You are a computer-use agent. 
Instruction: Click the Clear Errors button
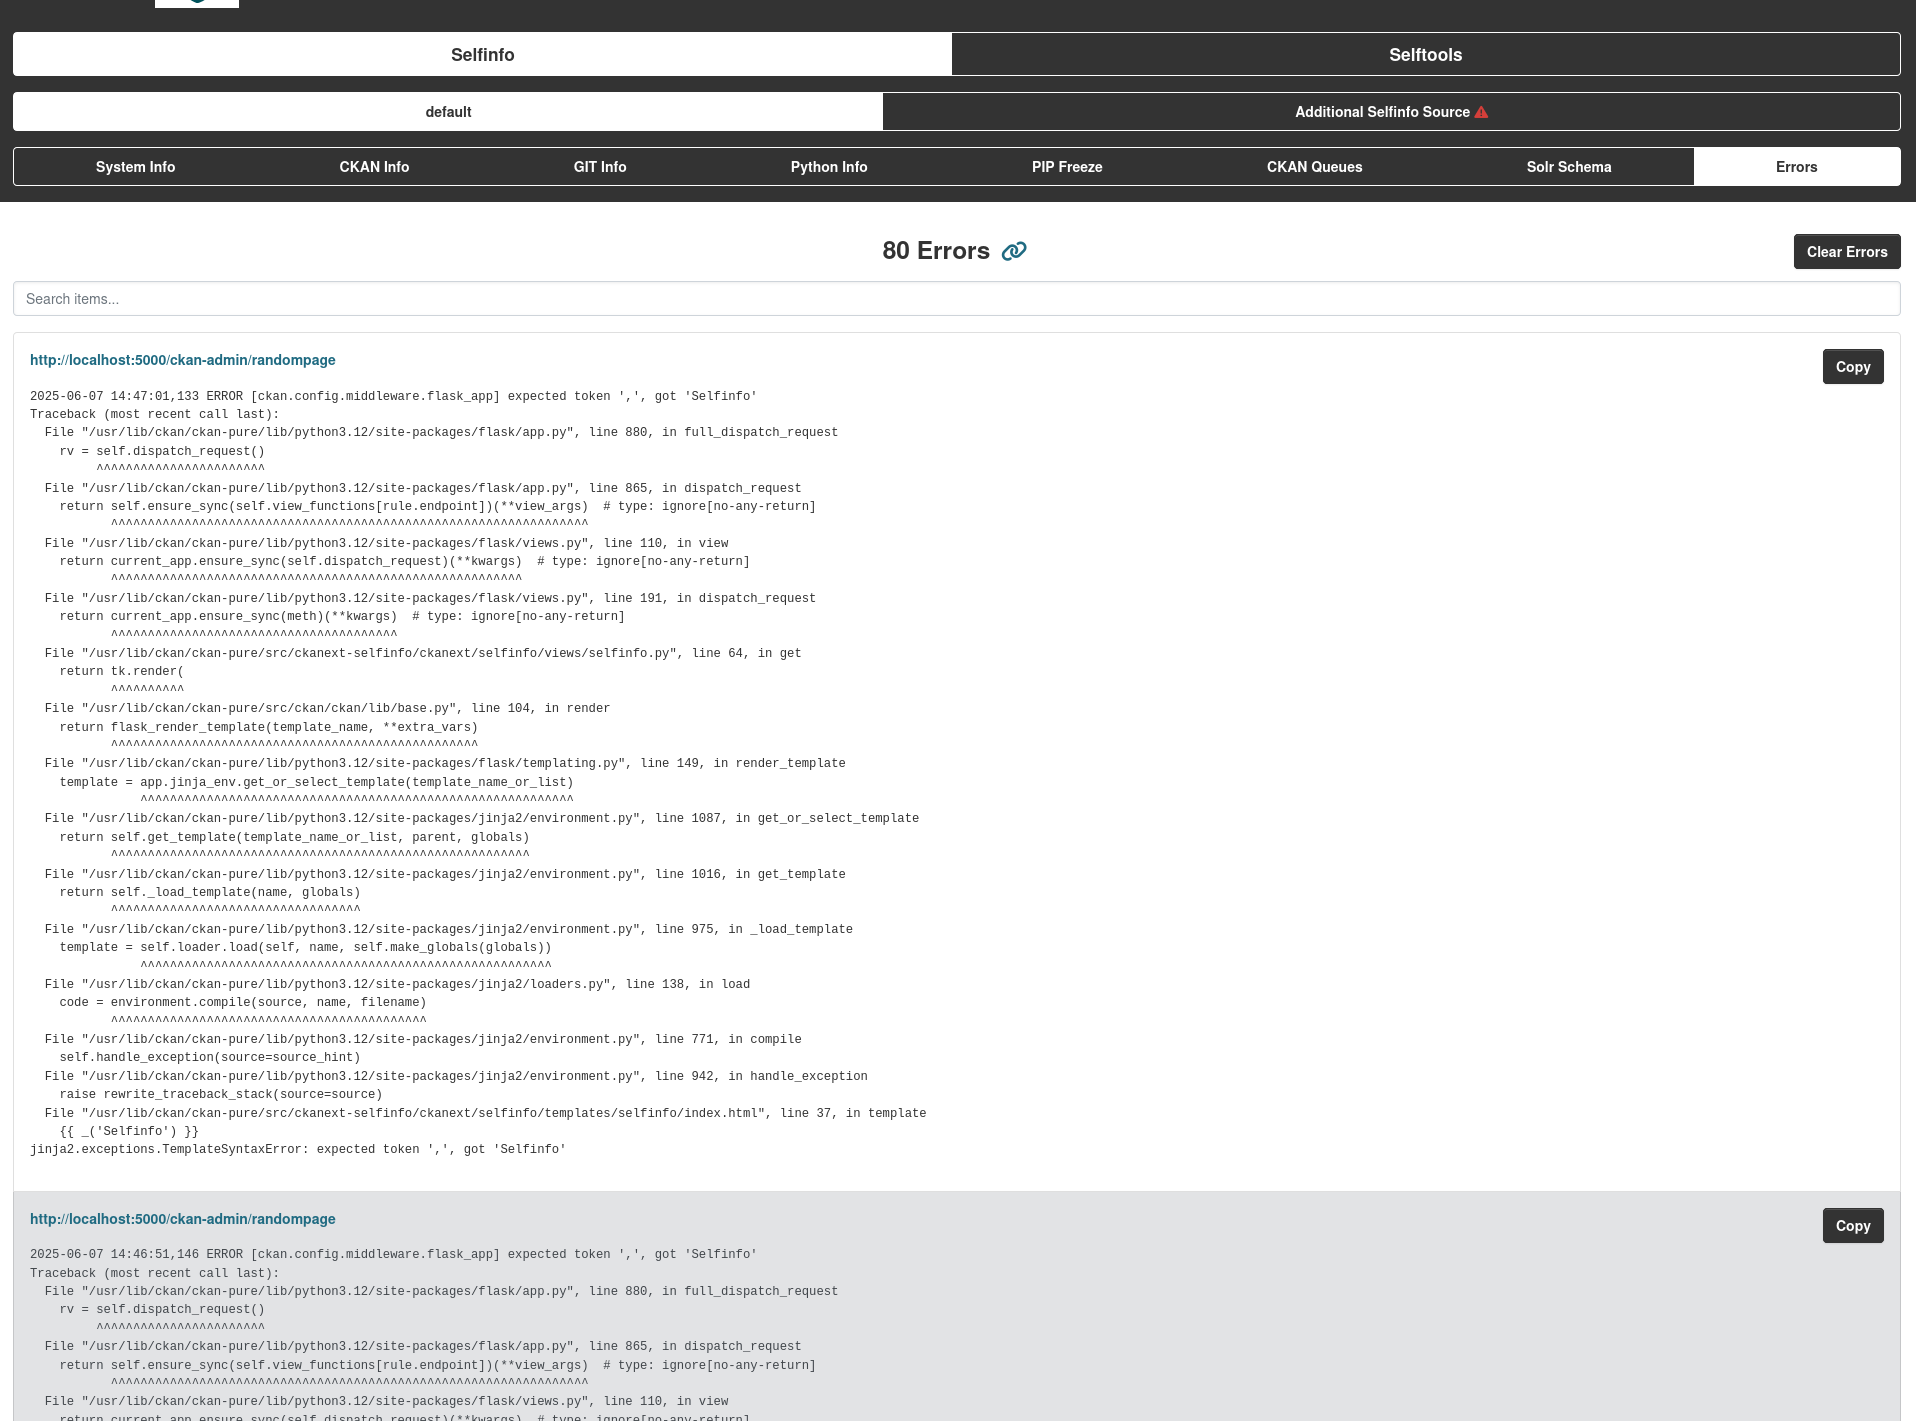tap(1846, 252)
